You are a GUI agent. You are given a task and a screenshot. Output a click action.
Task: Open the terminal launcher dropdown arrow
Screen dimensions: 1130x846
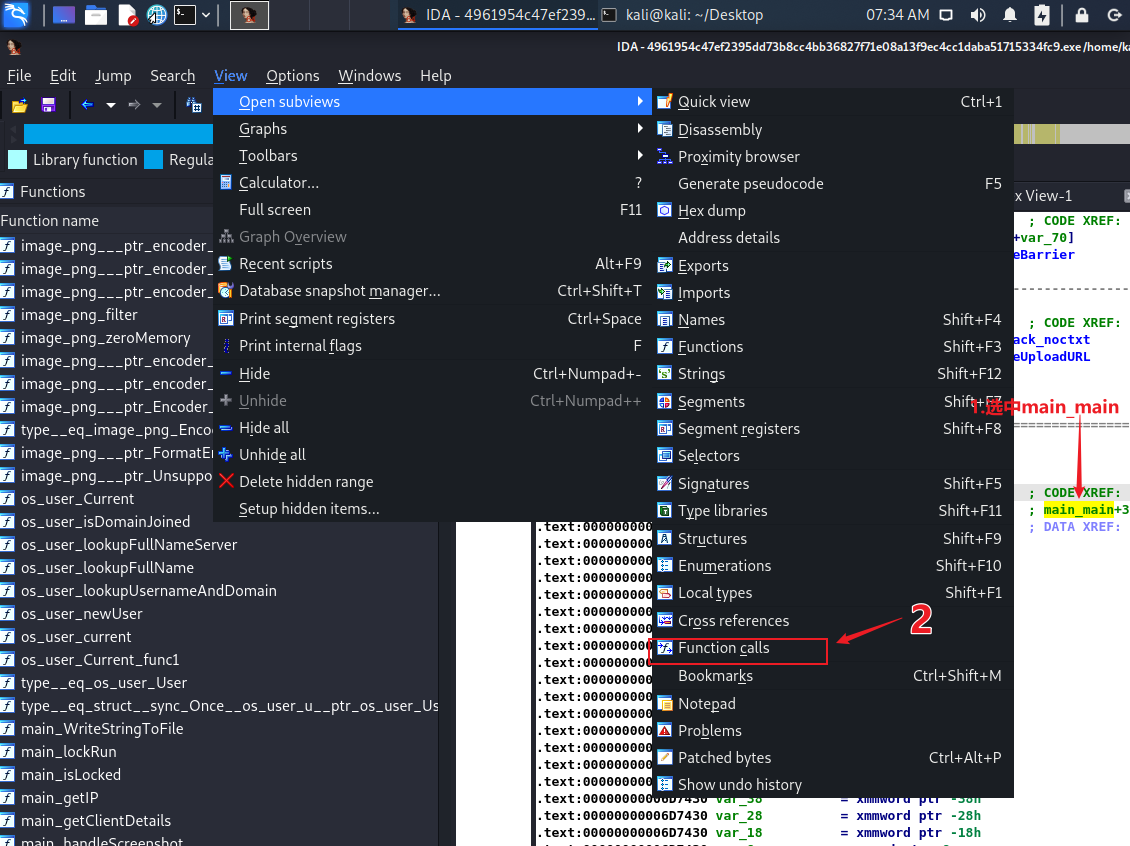pos(206,15)
